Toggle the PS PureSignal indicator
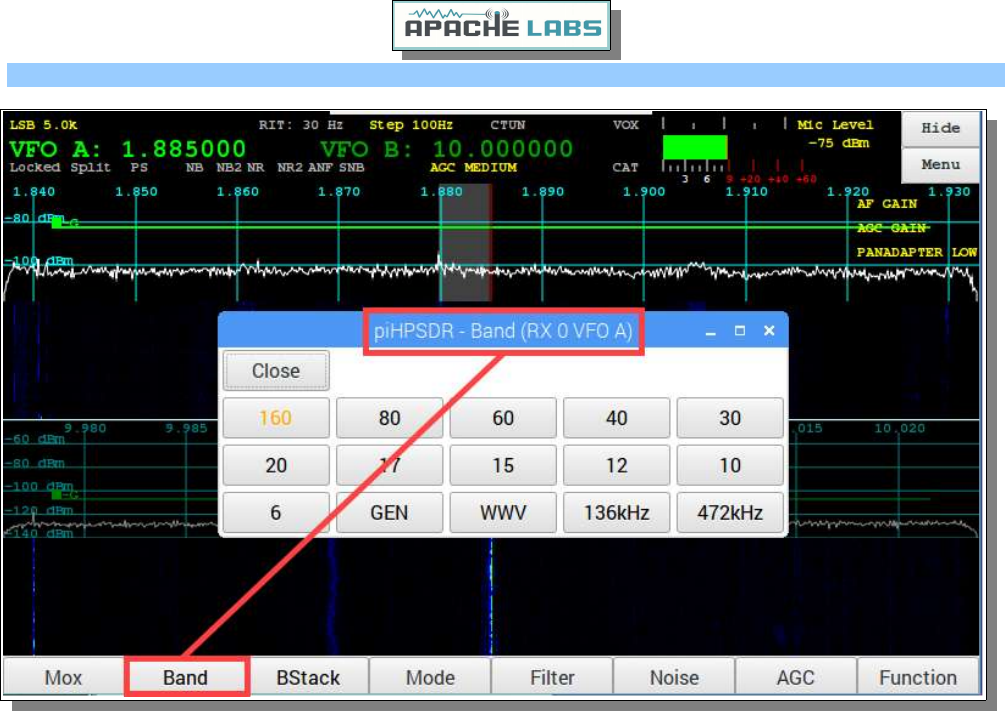This screenshot has height=711, width=1005. (x=139, y=167)
